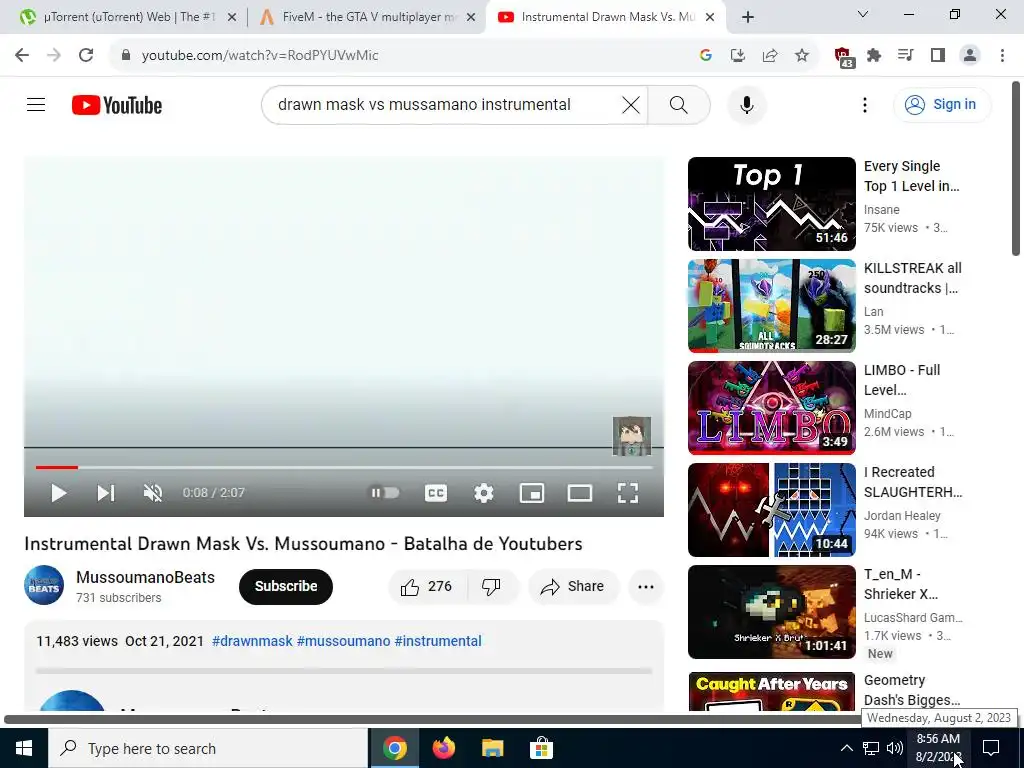The width and height of the screenshot is (1024, 768).
Task: Open more actions ellipsis below video
Action: point(646,586)
